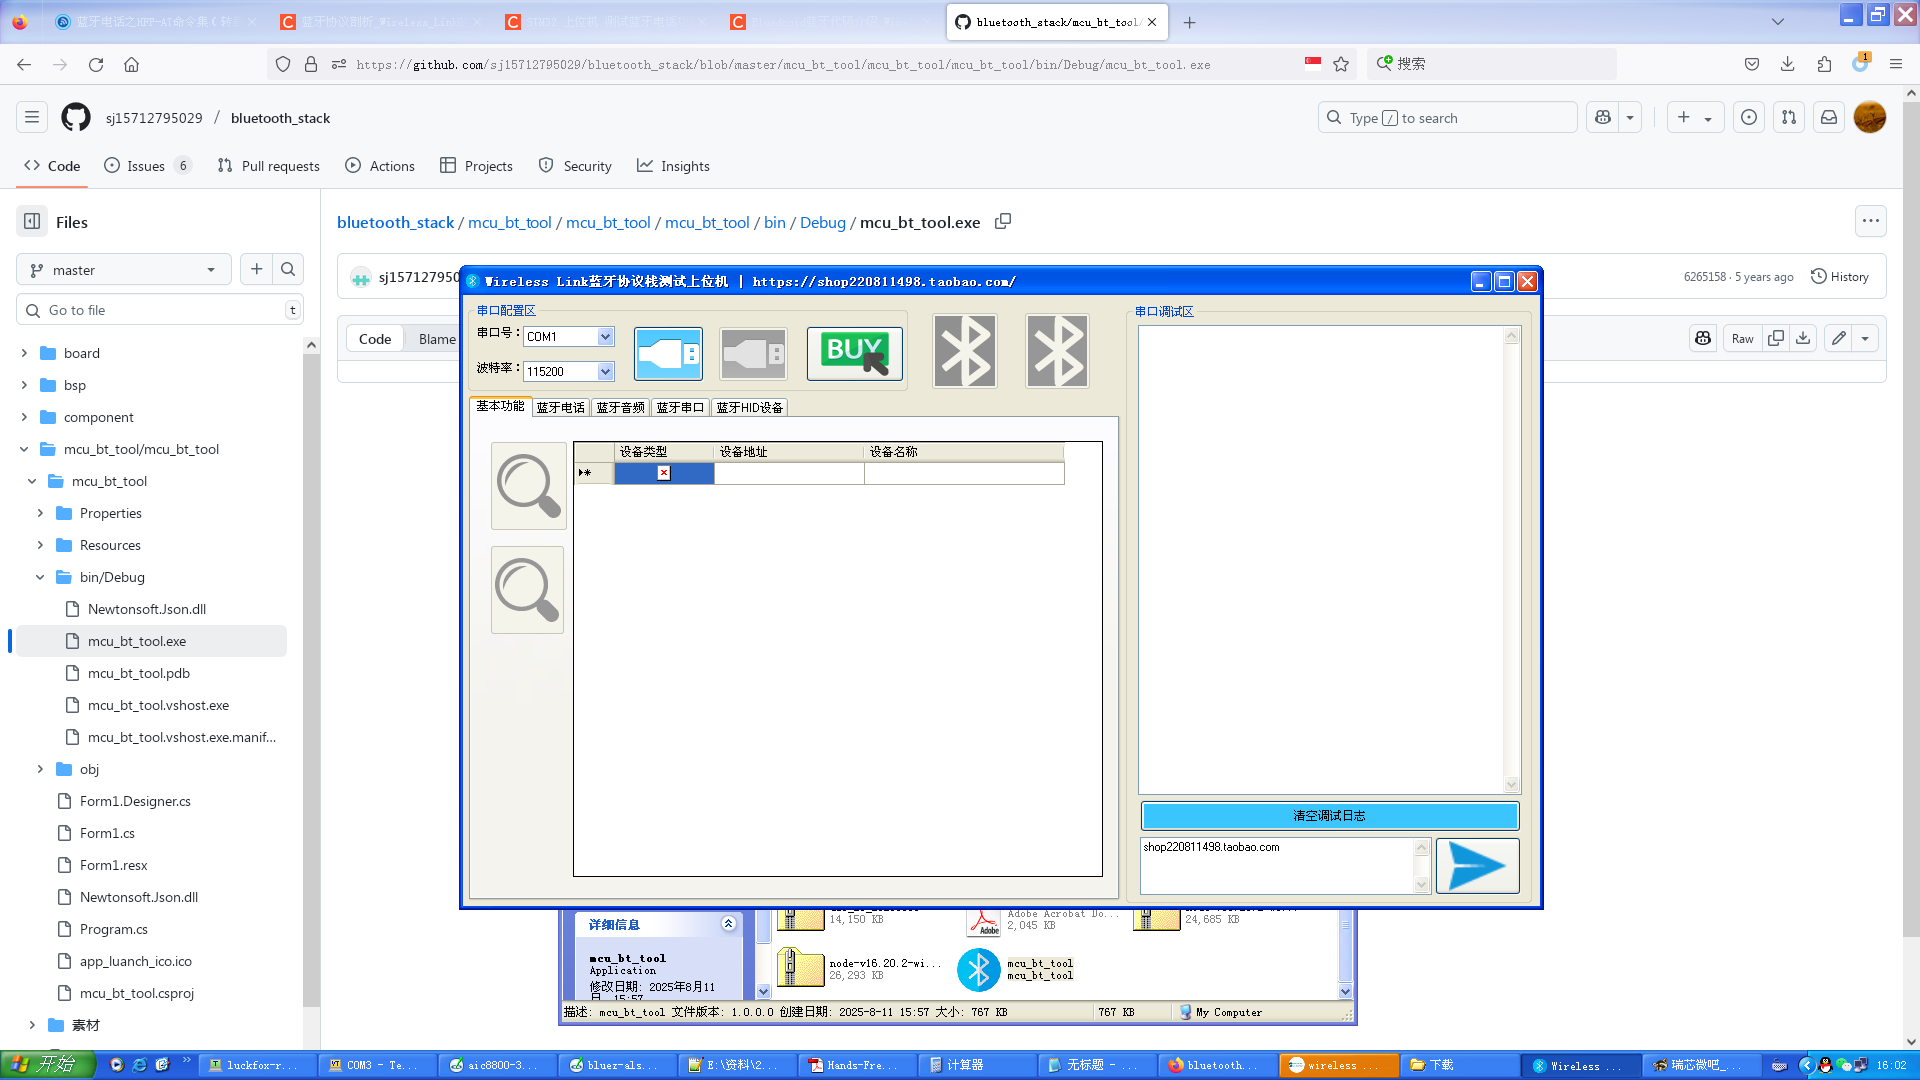Click the lower magnifier search button
The height and width of the screenshot is (1080, 1920).
[527, 590]
